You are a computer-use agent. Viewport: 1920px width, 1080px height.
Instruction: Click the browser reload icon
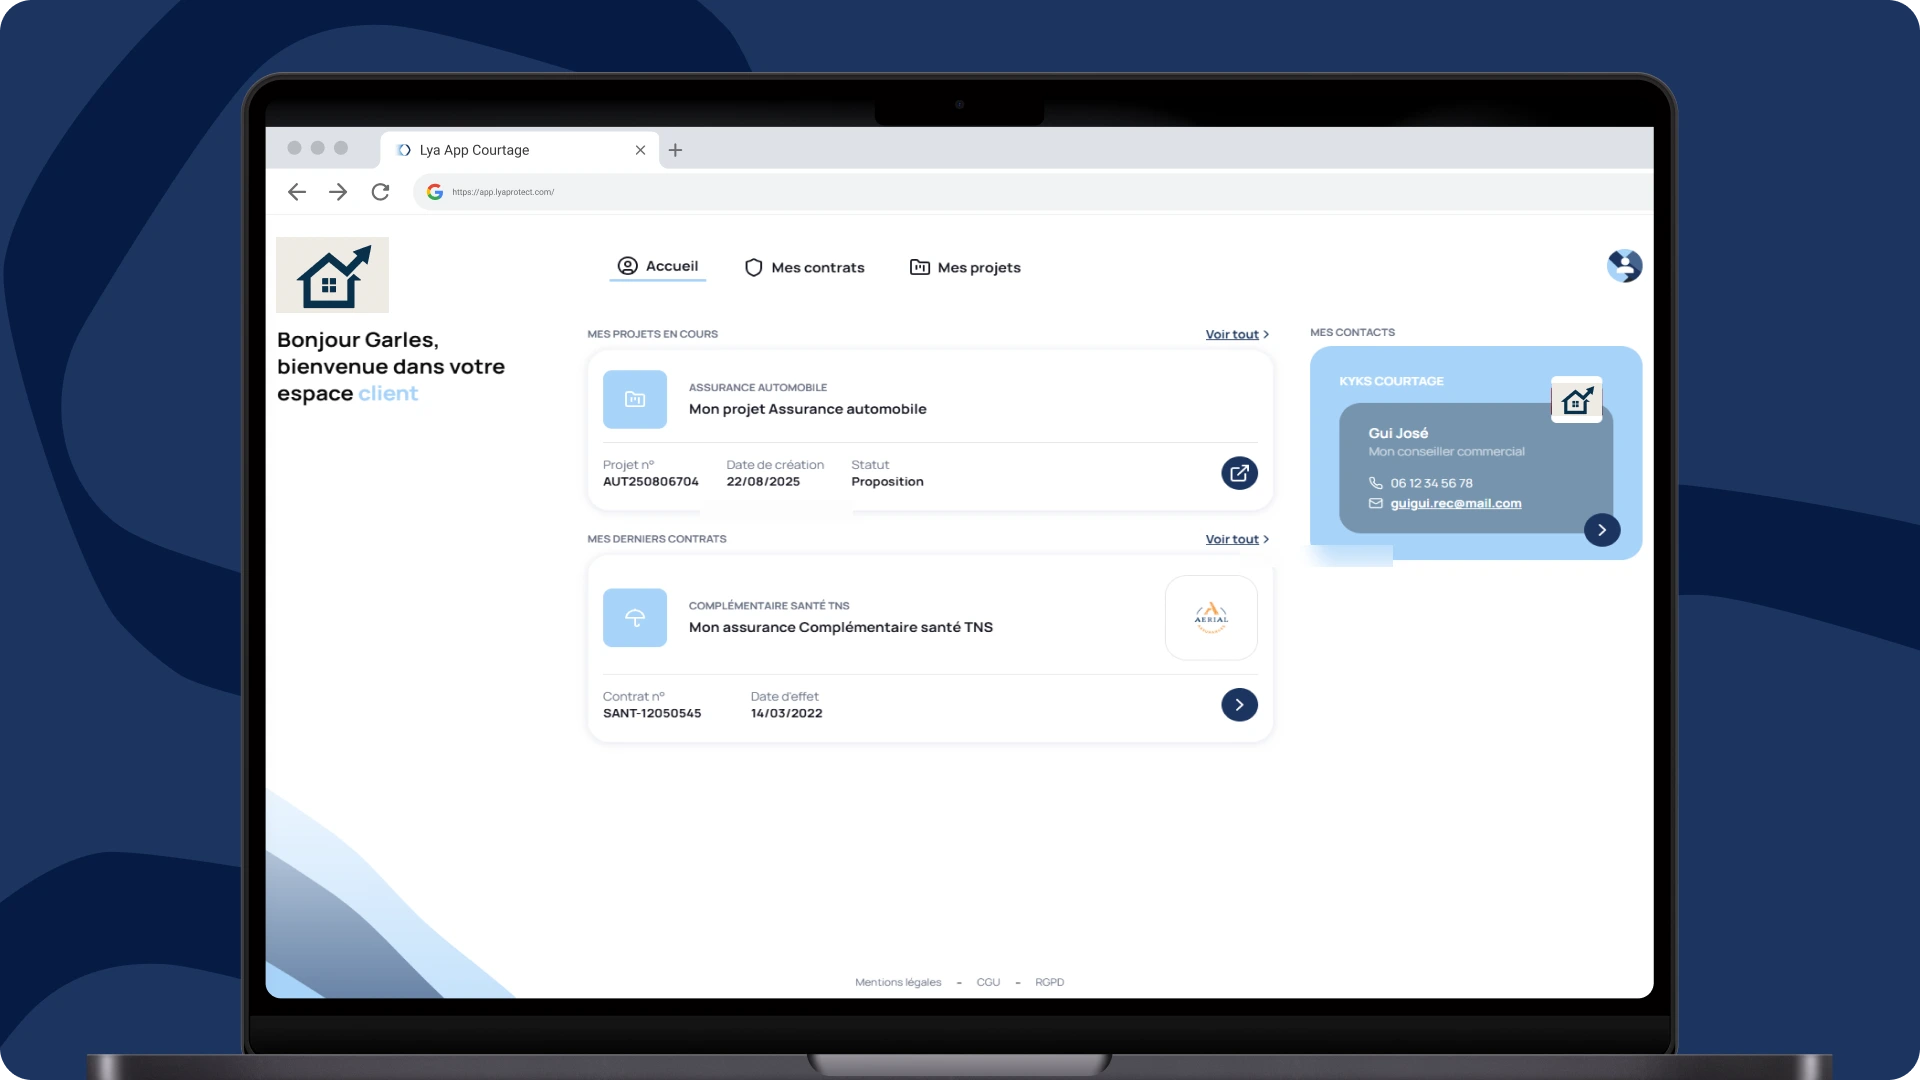point(380,192)
